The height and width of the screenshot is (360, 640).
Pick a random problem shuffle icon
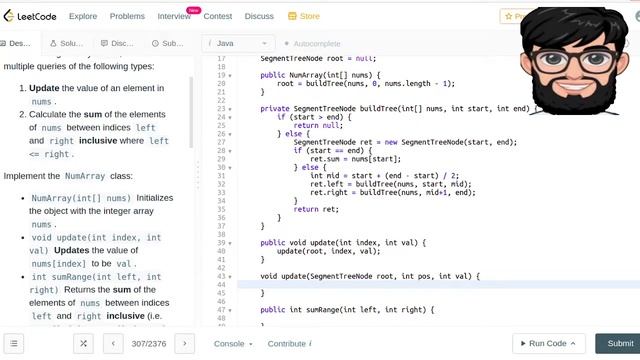pos(83,344)
